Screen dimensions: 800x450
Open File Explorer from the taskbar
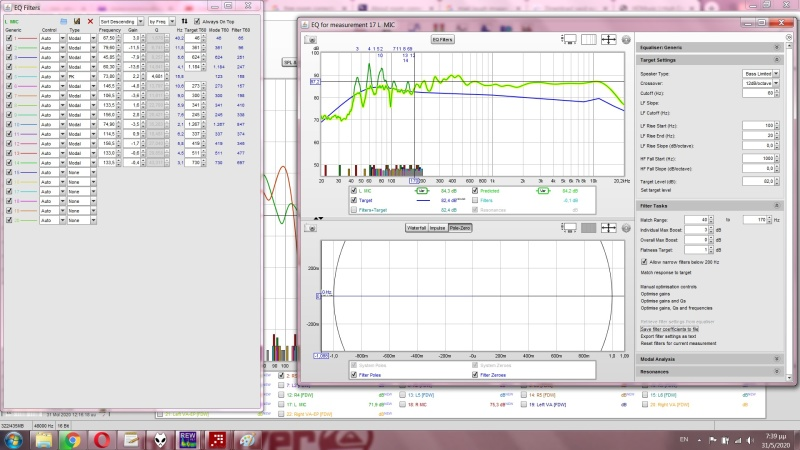point(44,440)
